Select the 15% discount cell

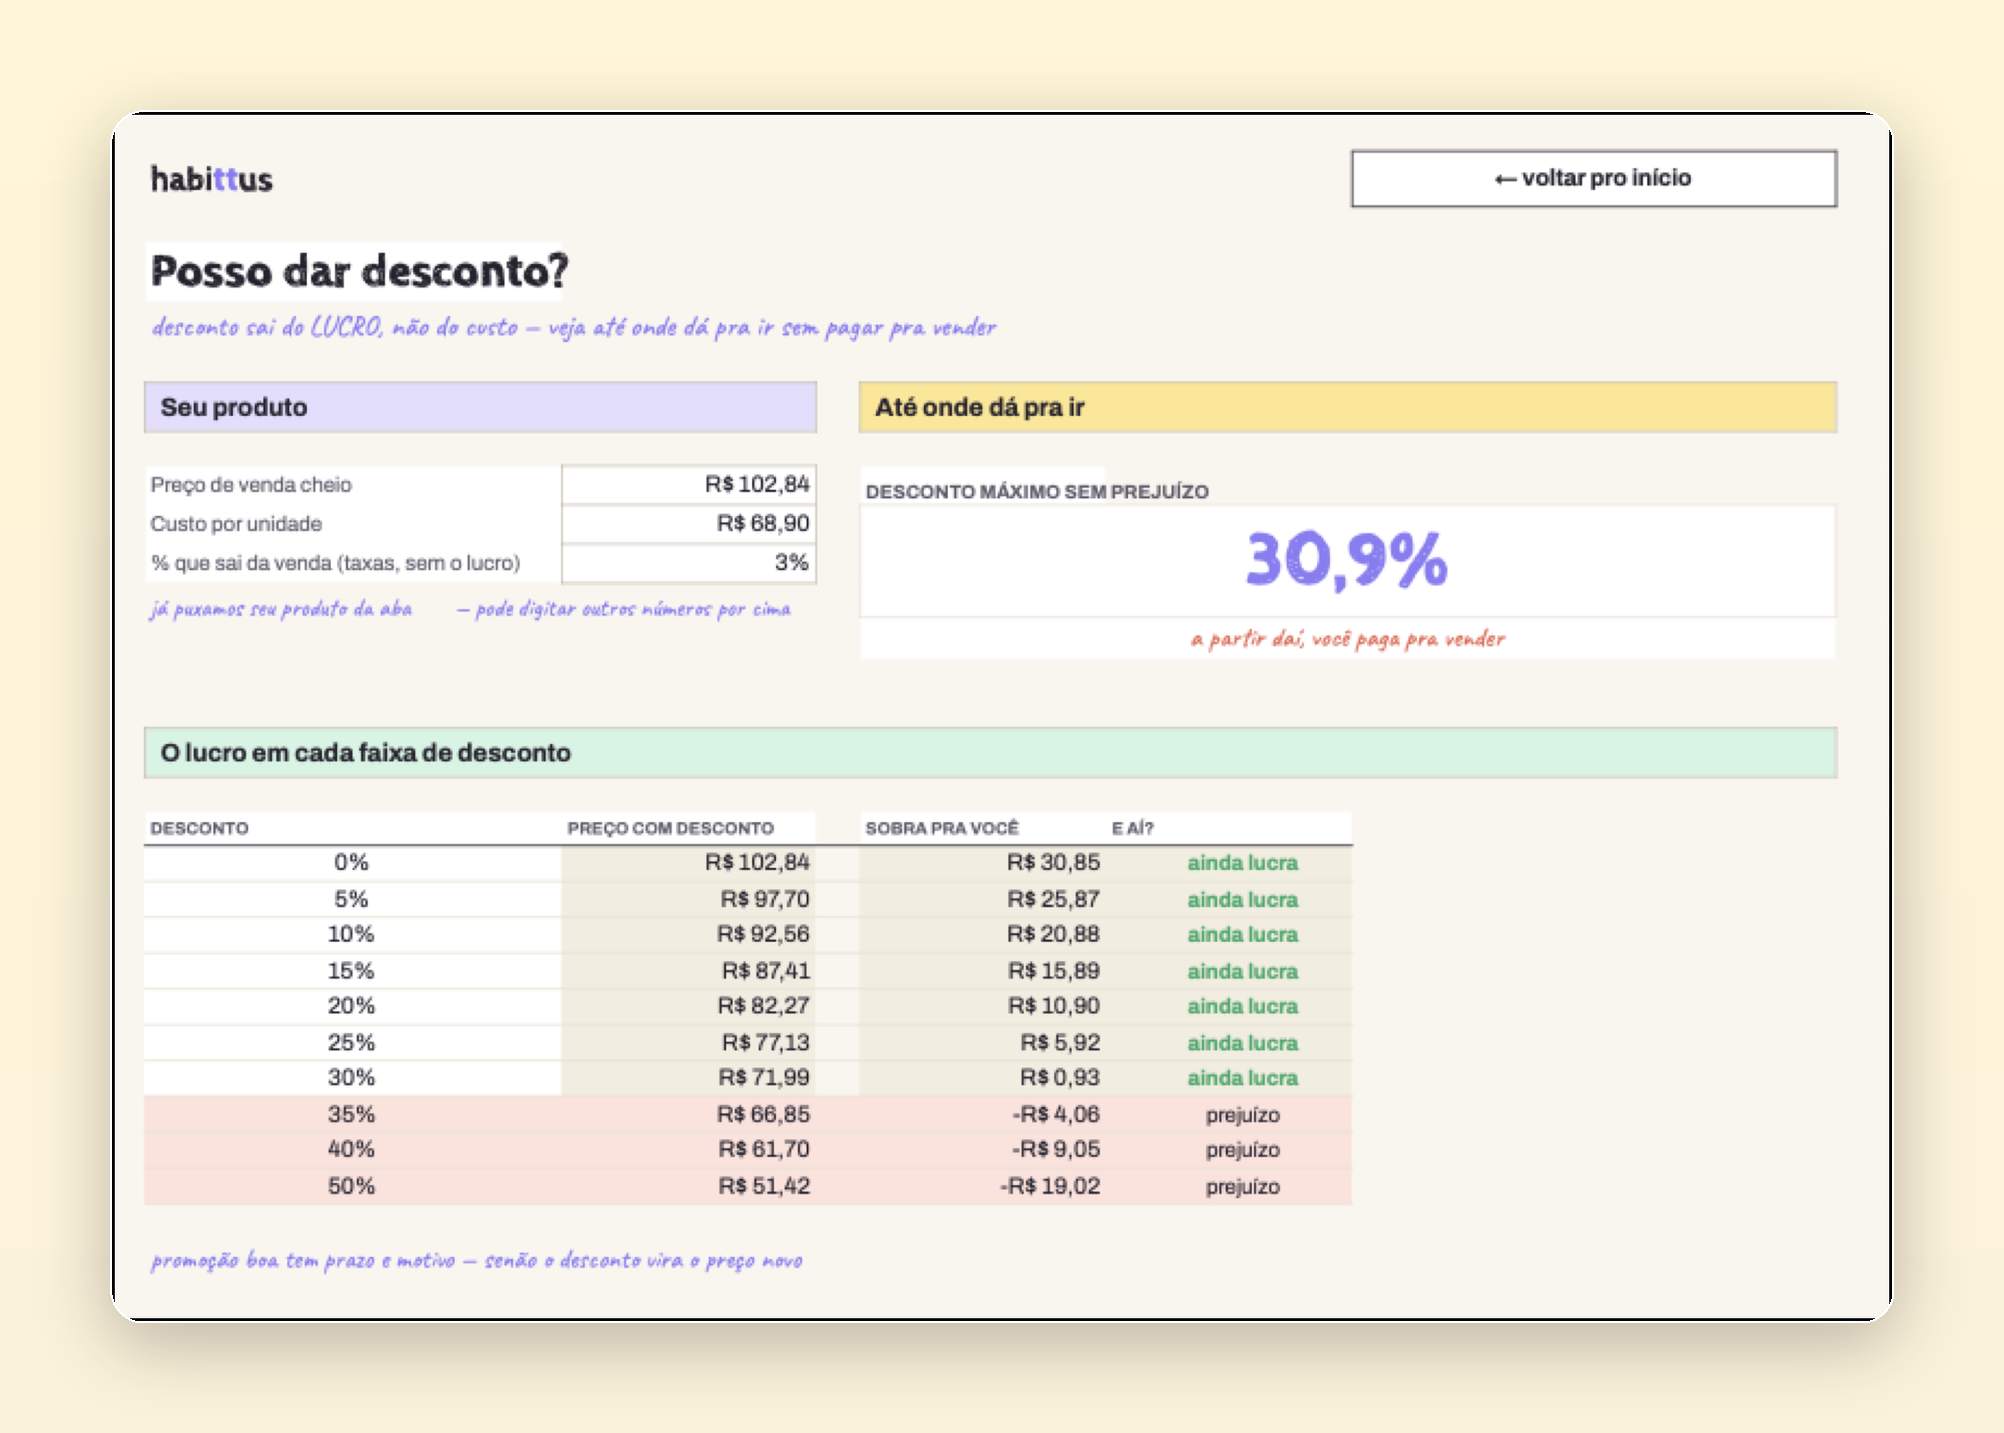pos(352,971)
